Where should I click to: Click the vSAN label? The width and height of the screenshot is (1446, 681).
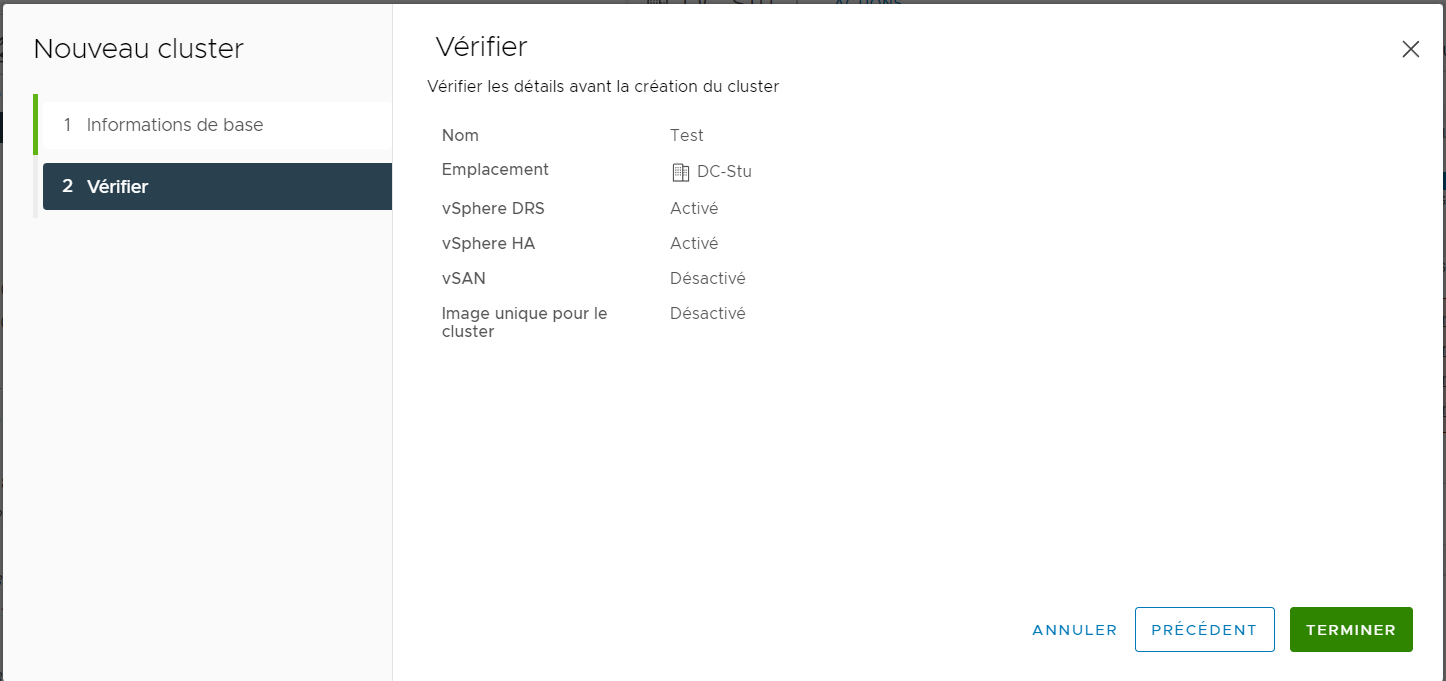coord(464,278)
